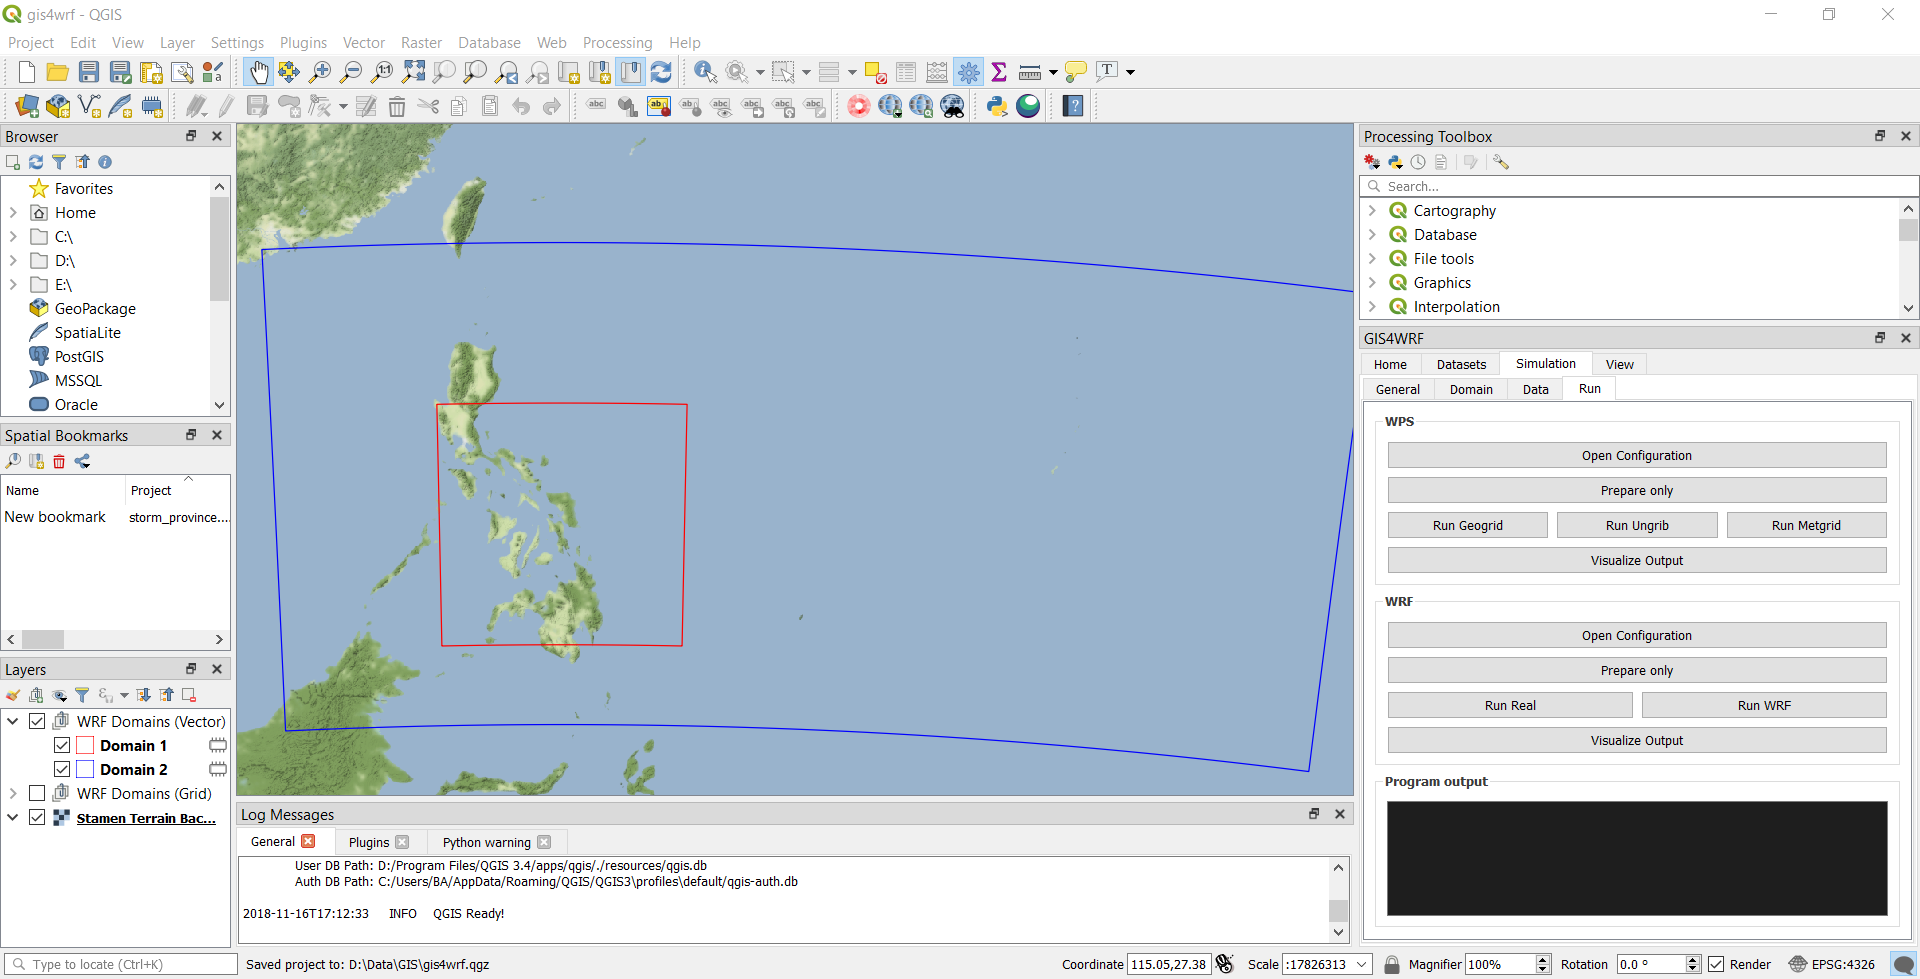The height and width of the screenshot is (979, 1920).
Task: Open the Processing menu
Action: (617, 43)
